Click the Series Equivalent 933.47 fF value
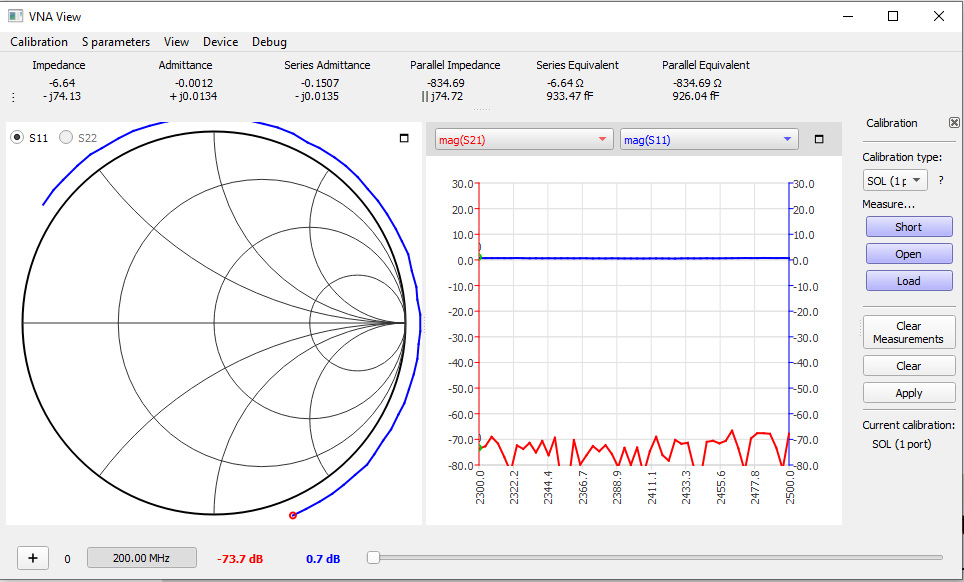 tap(569, 96)
